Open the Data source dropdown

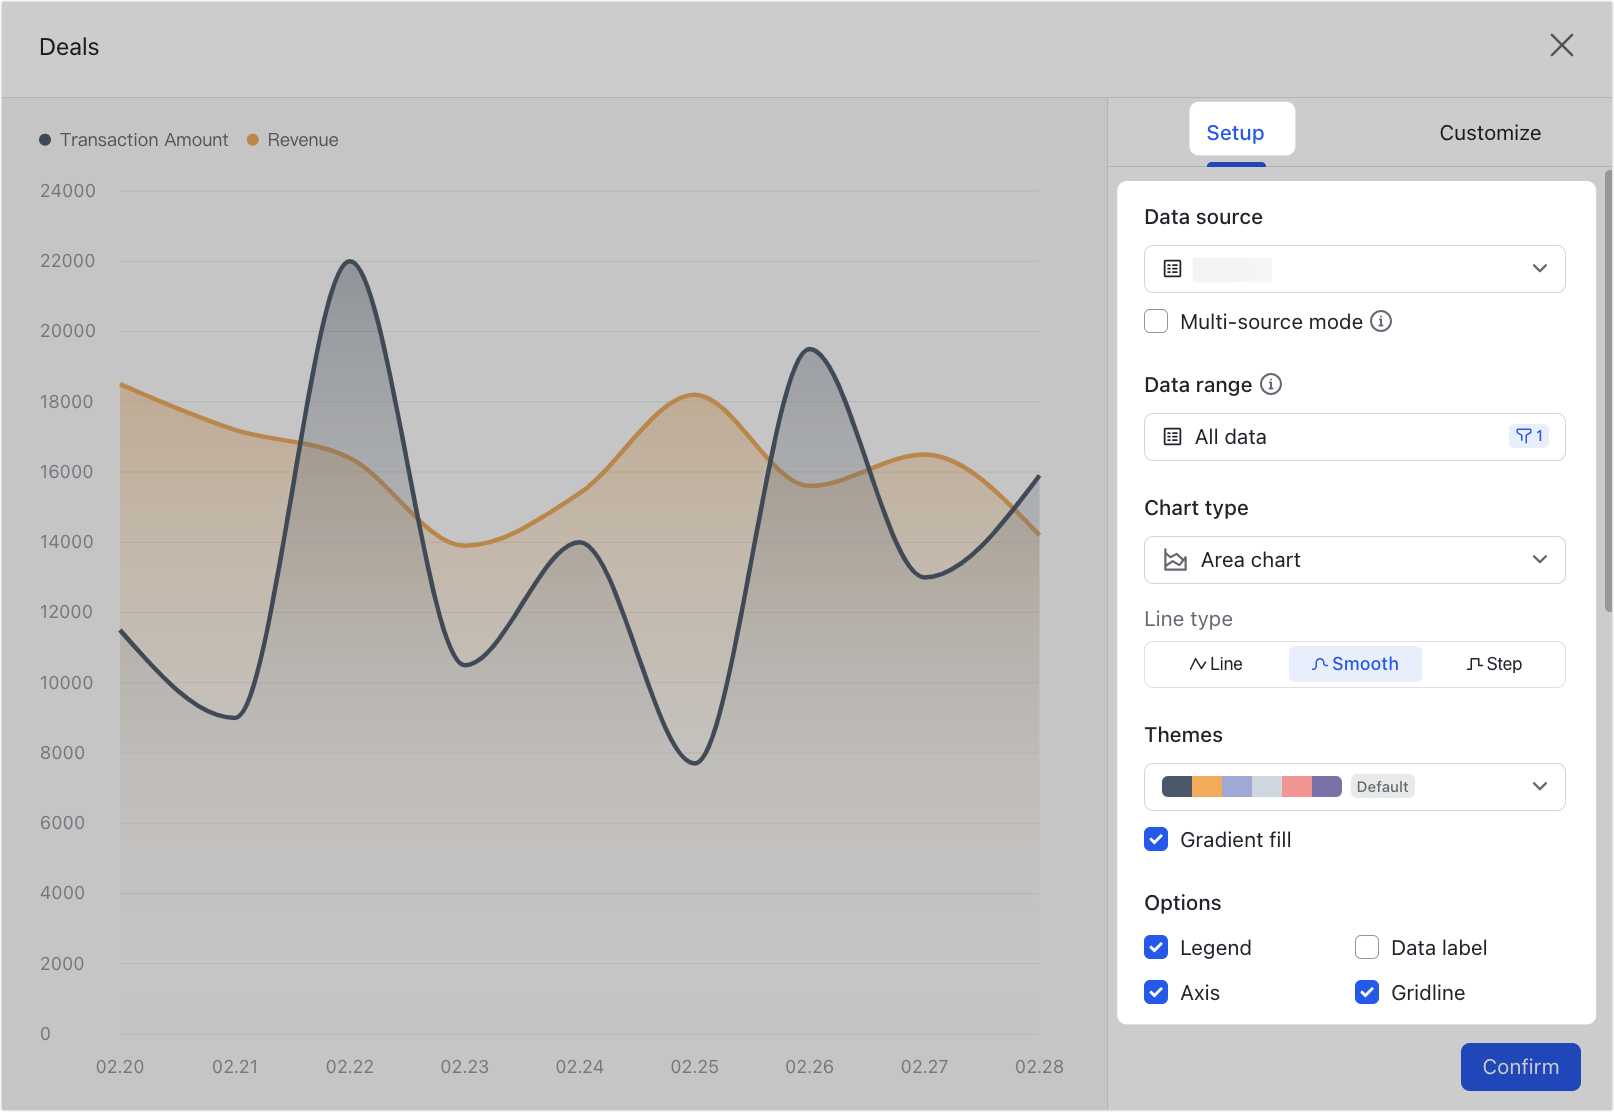point(1539,268)
